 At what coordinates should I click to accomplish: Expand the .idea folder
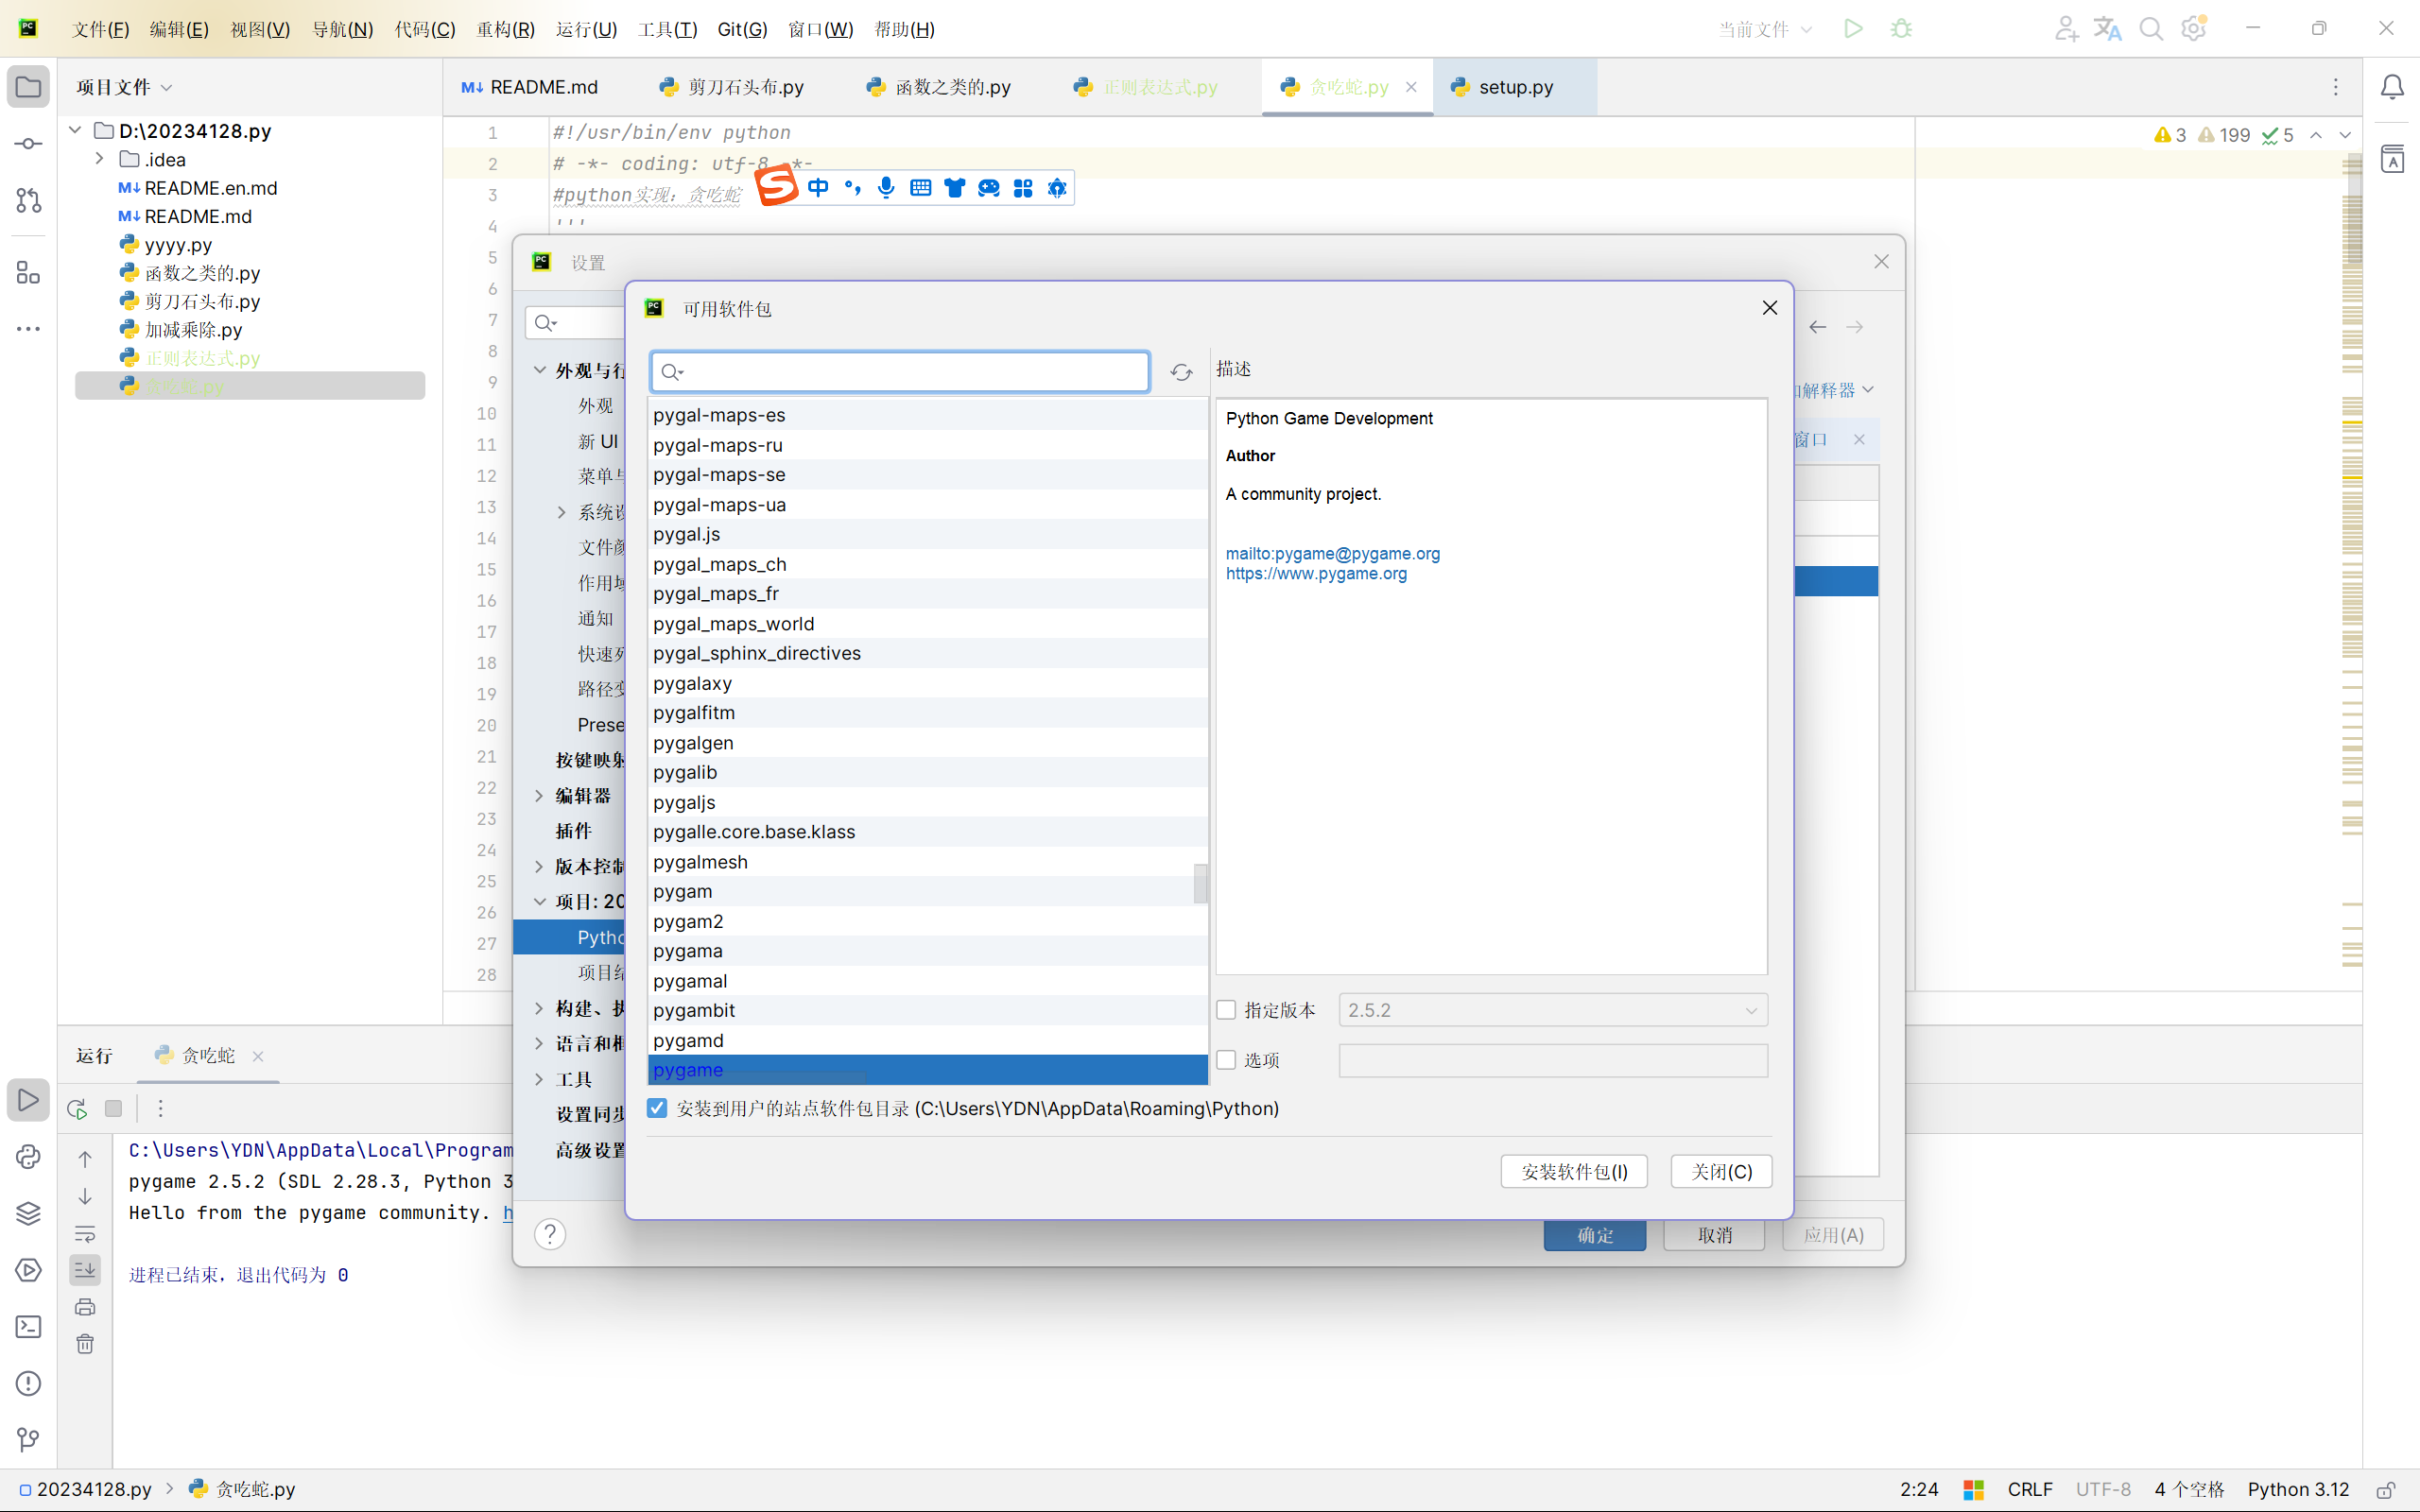(99, 159)
